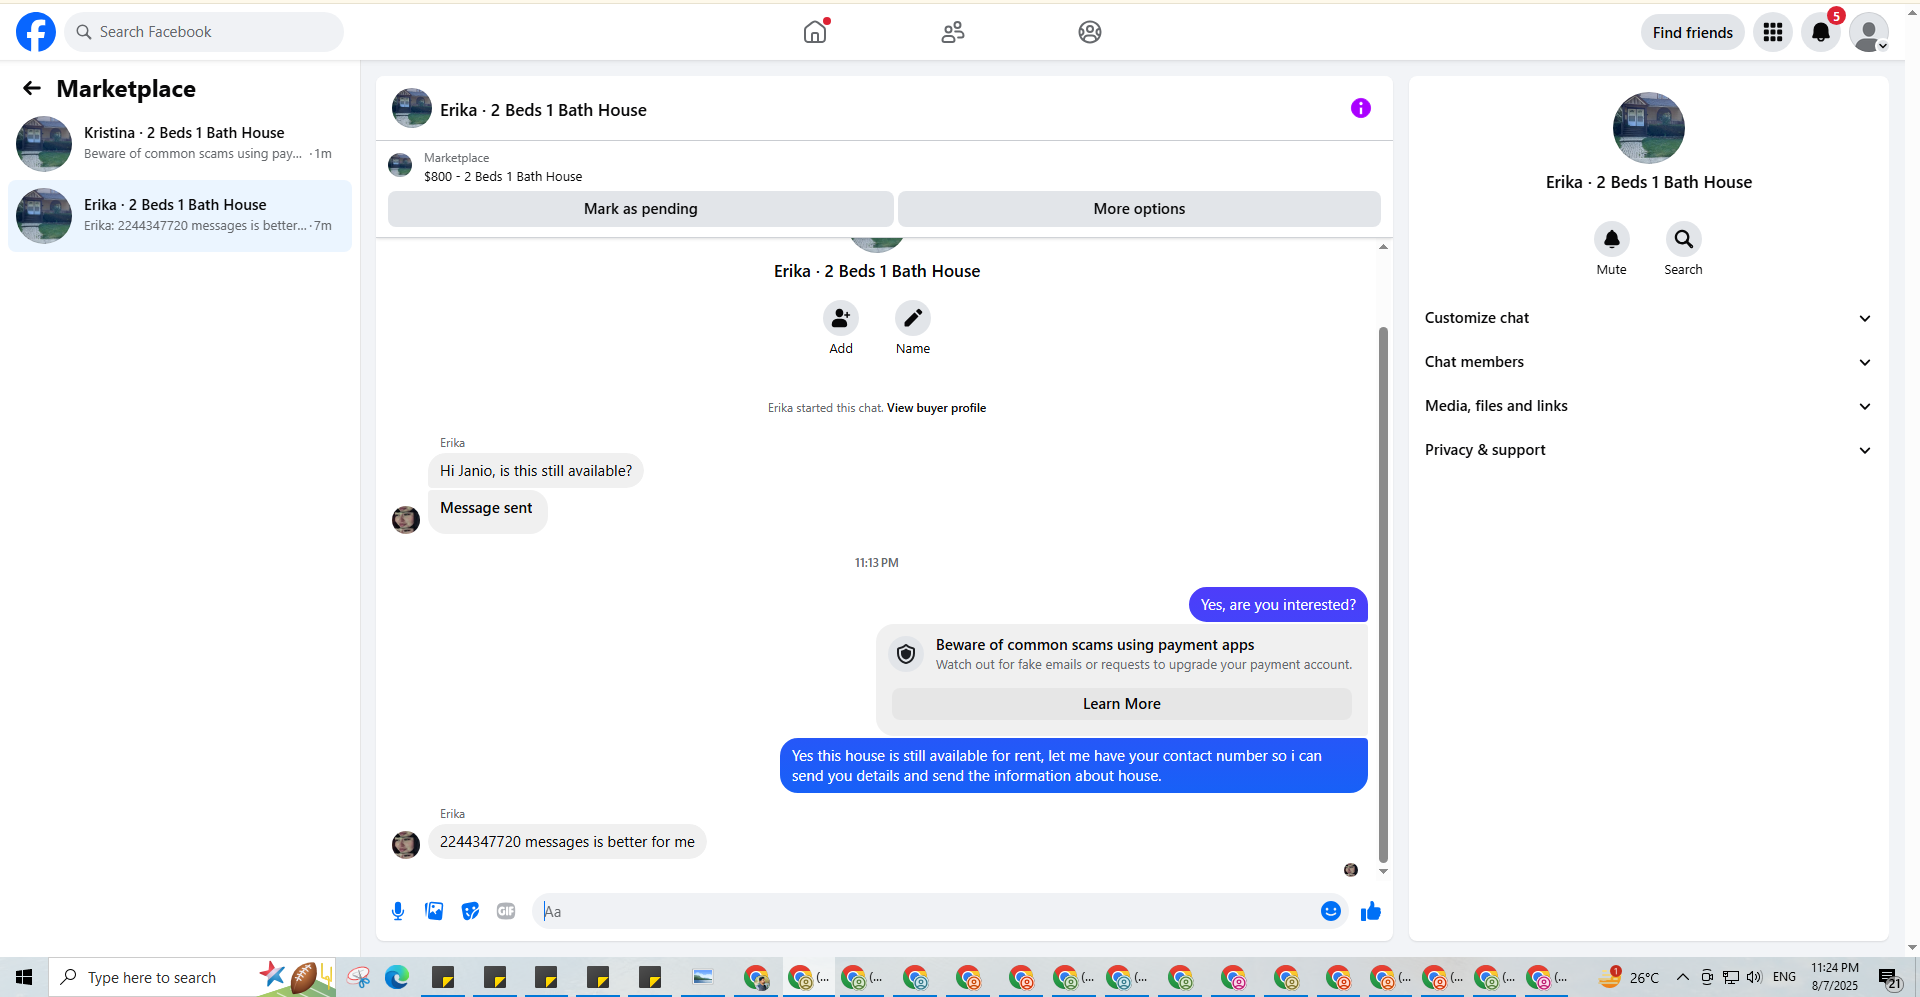
Task: Click the 'Message sent' bubble
Action: [x=487, y=510]
